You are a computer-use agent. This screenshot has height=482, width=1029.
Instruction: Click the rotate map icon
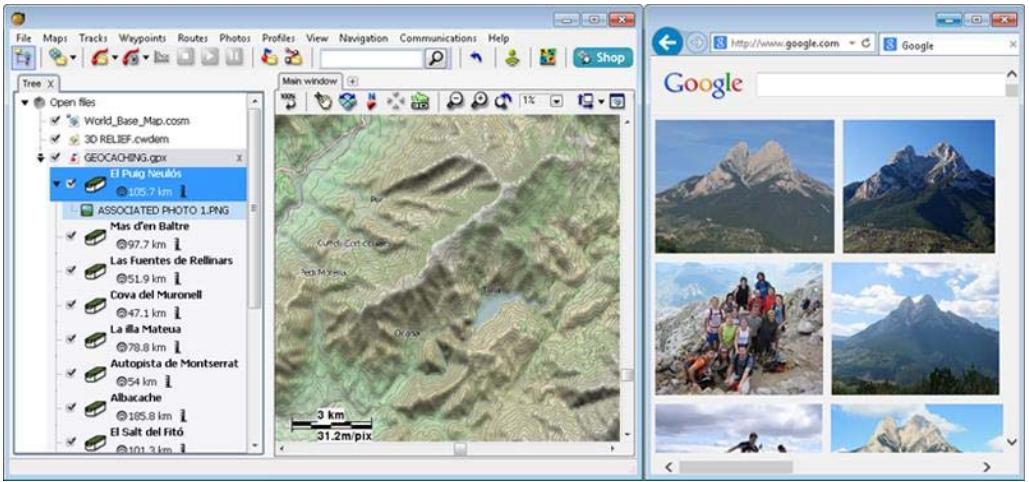click(x=499, y=101)
